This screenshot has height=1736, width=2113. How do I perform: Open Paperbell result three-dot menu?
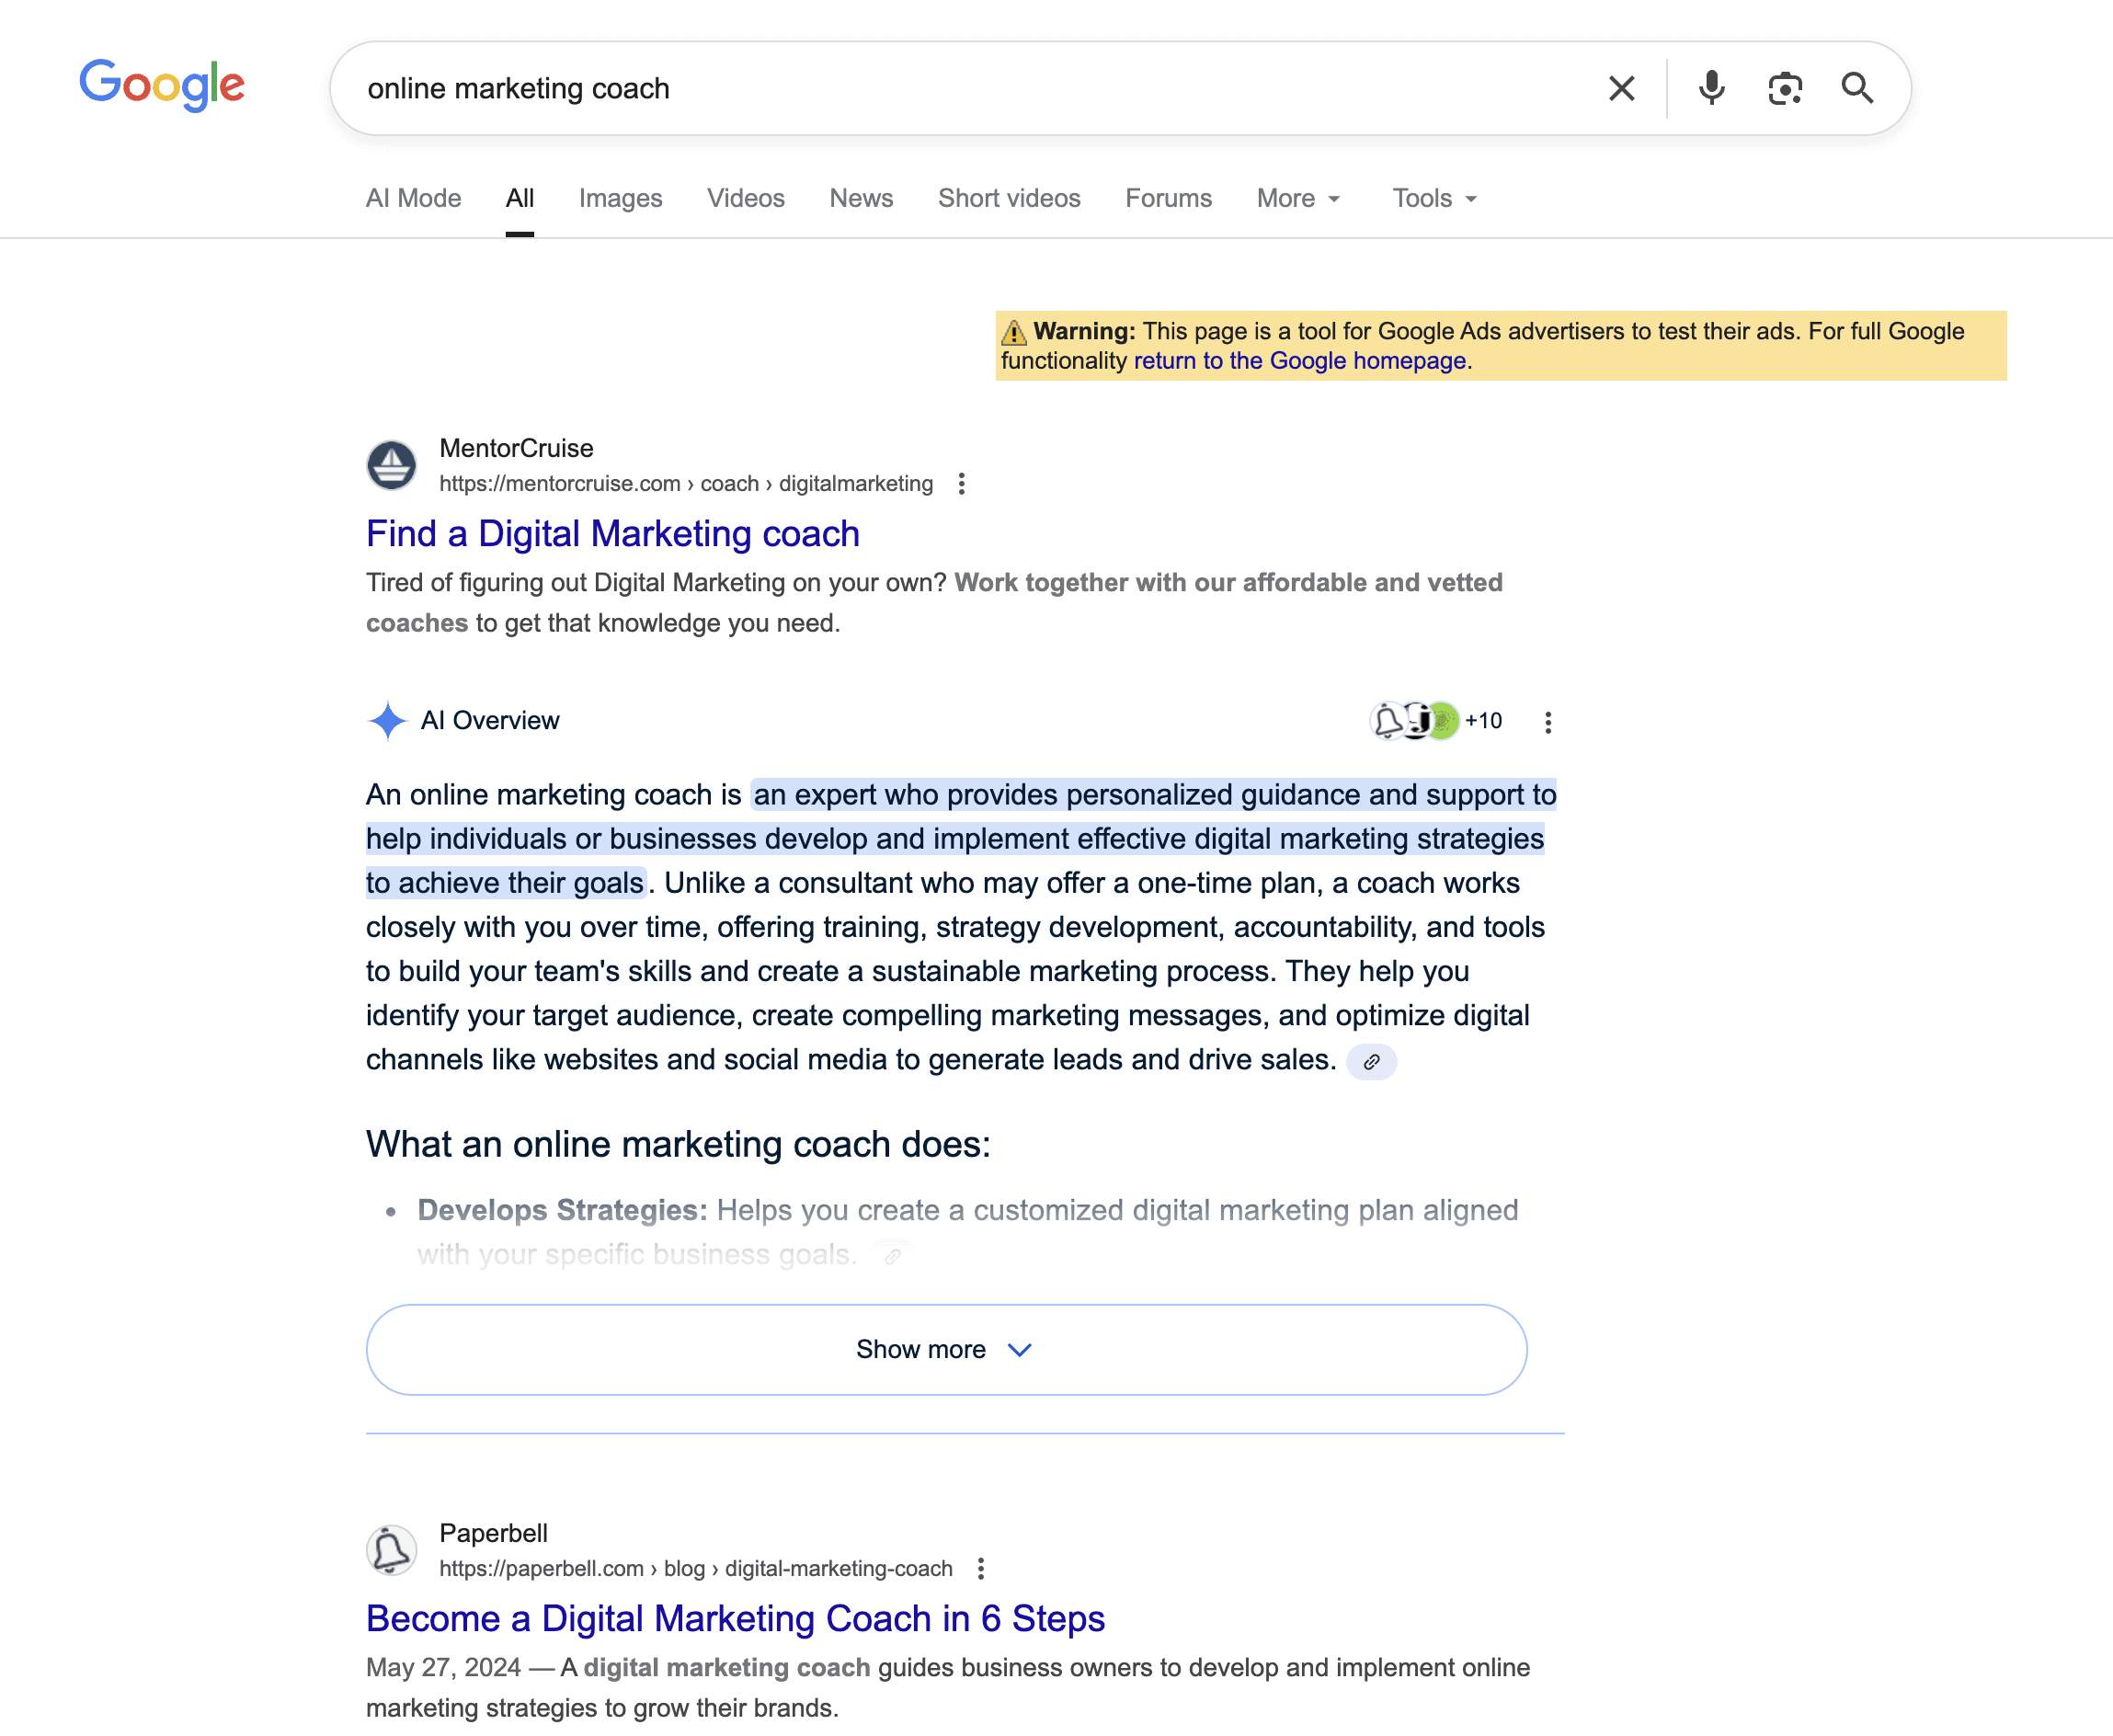(x=981, y=1568)
